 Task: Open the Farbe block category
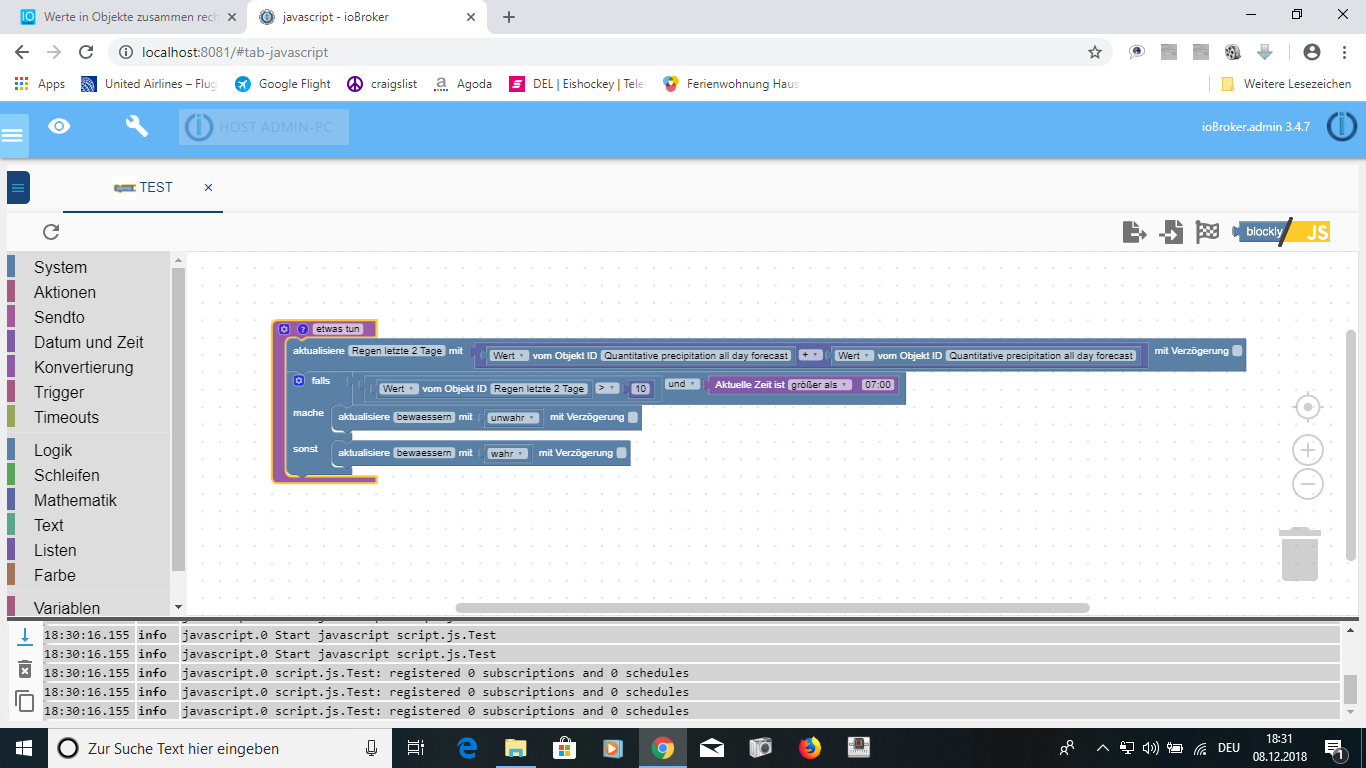point(54,575)
